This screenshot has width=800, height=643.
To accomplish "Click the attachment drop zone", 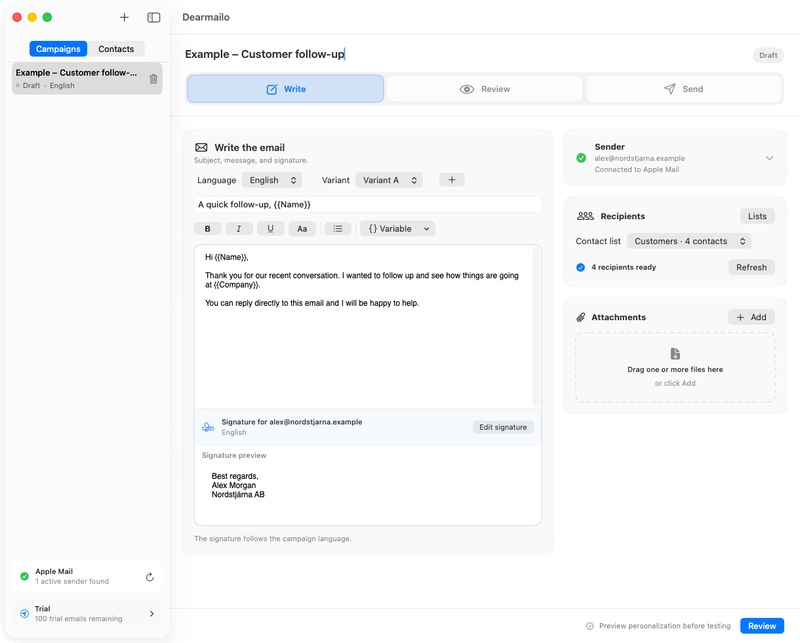I will (x=675, y=367).
